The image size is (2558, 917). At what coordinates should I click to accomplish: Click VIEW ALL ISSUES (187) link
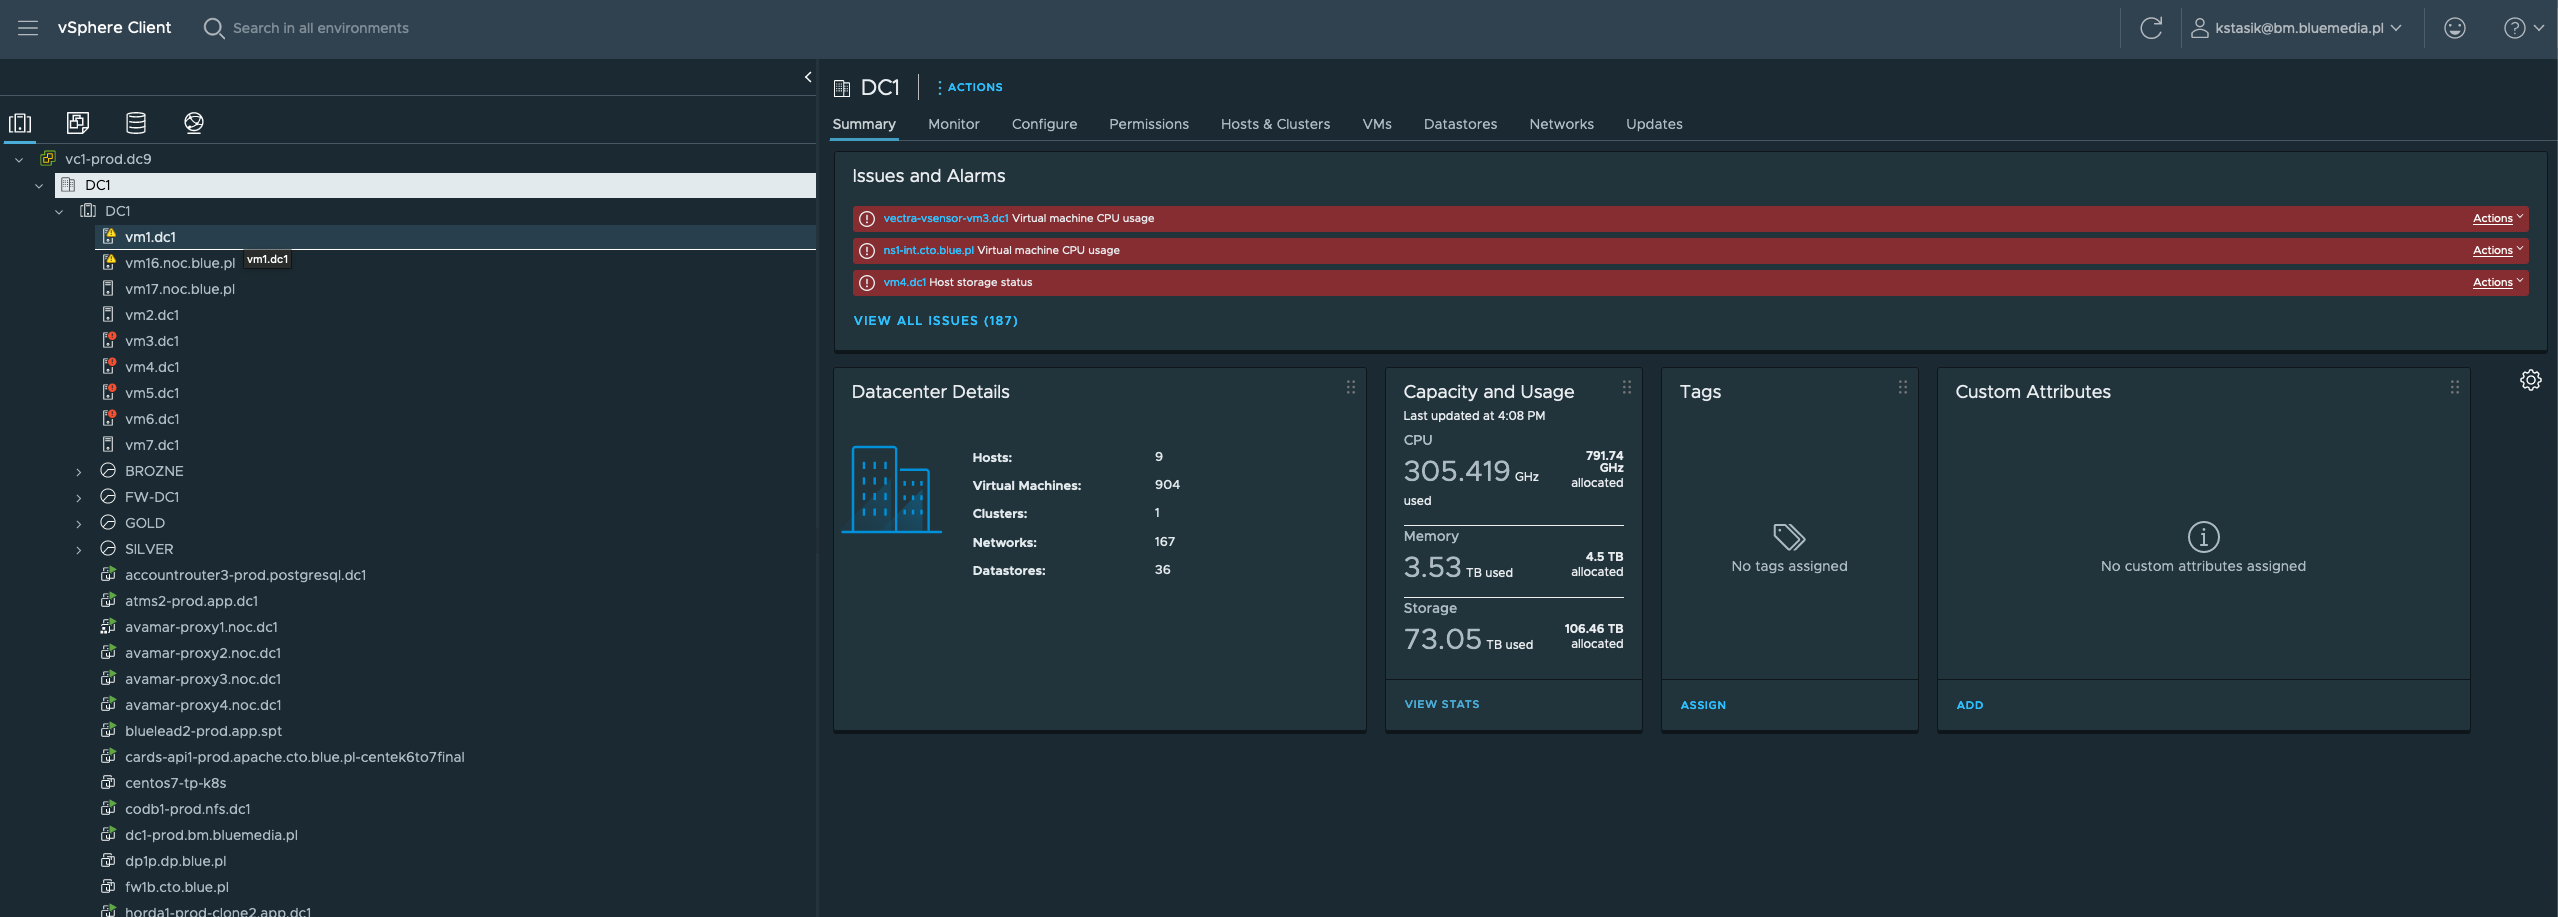pos(935,321)
